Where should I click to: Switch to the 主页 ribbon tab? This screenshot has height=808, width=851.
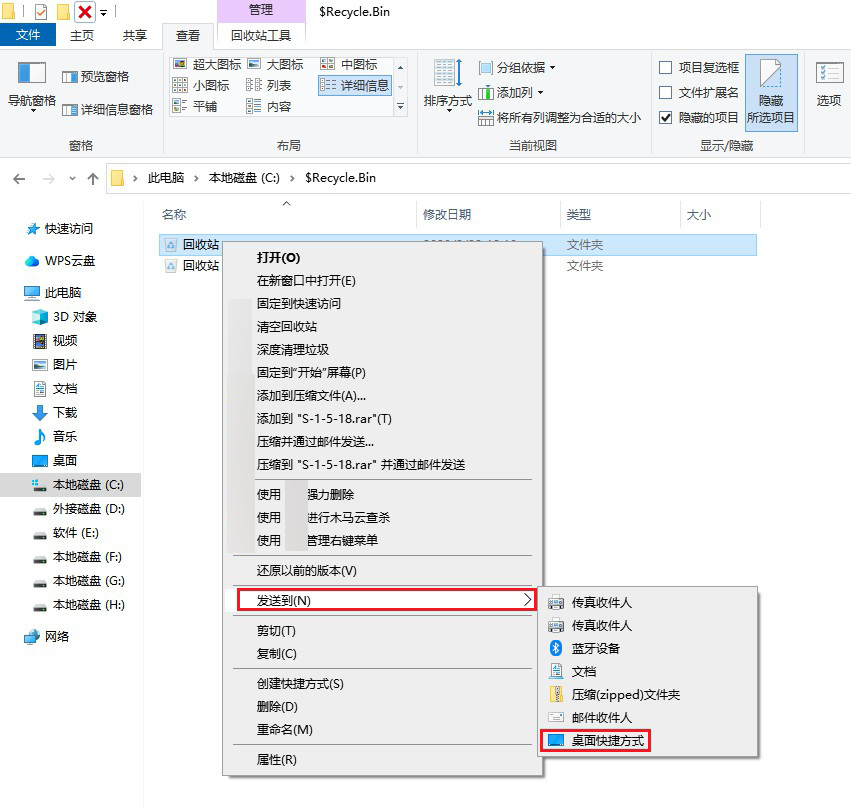83,34
